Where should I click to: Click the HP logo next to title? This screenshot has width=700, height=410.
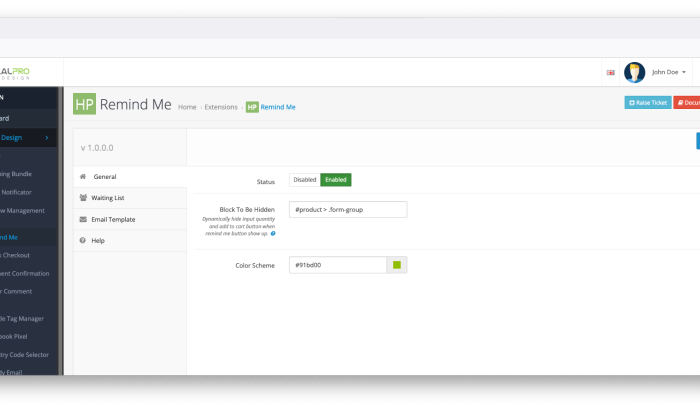84,104
